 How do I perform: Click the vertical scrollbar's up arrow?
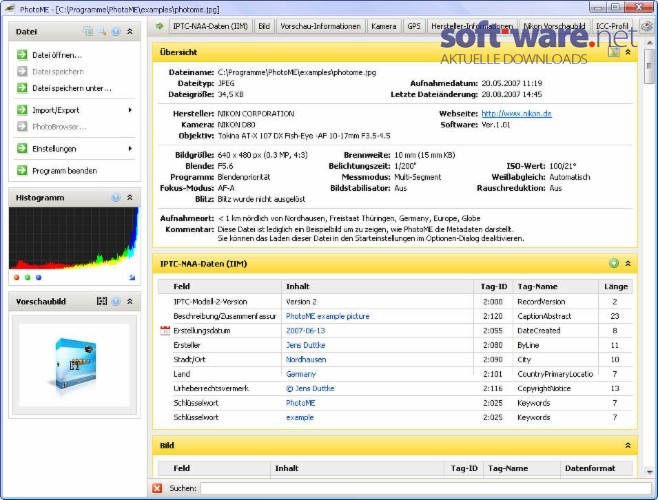[649, 43]
